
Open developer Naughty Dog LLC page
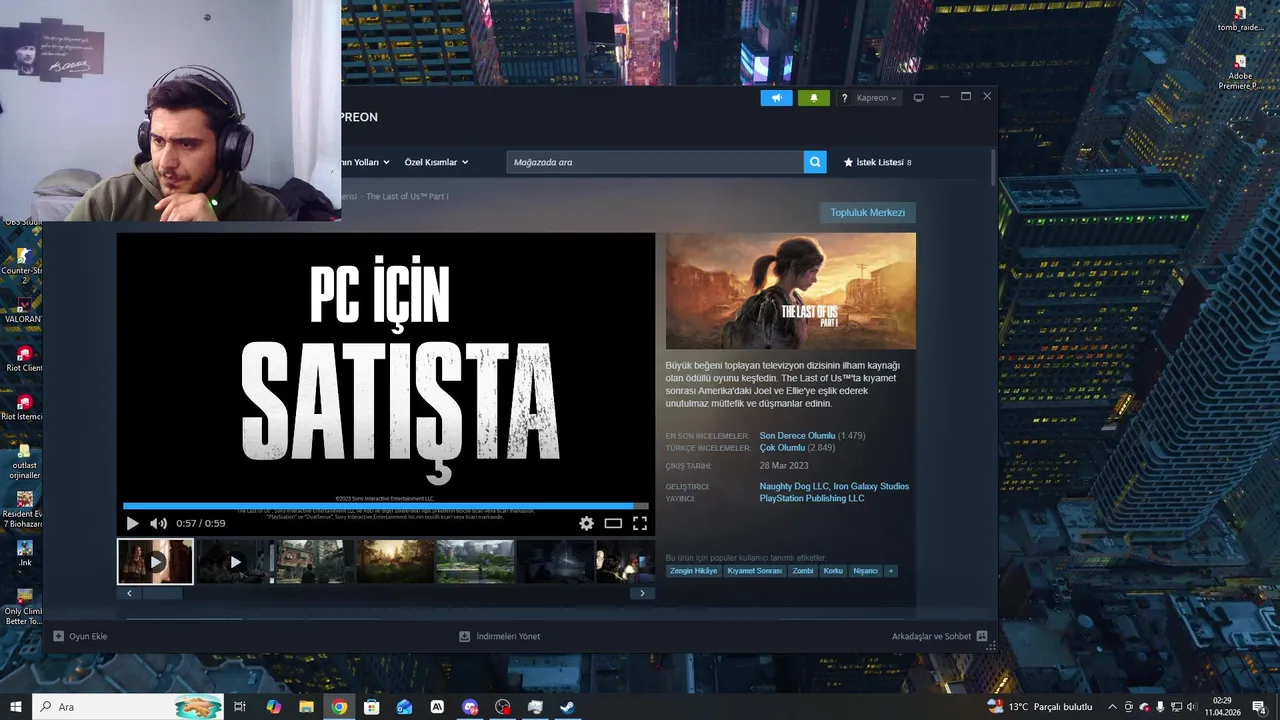click(794, 487)
